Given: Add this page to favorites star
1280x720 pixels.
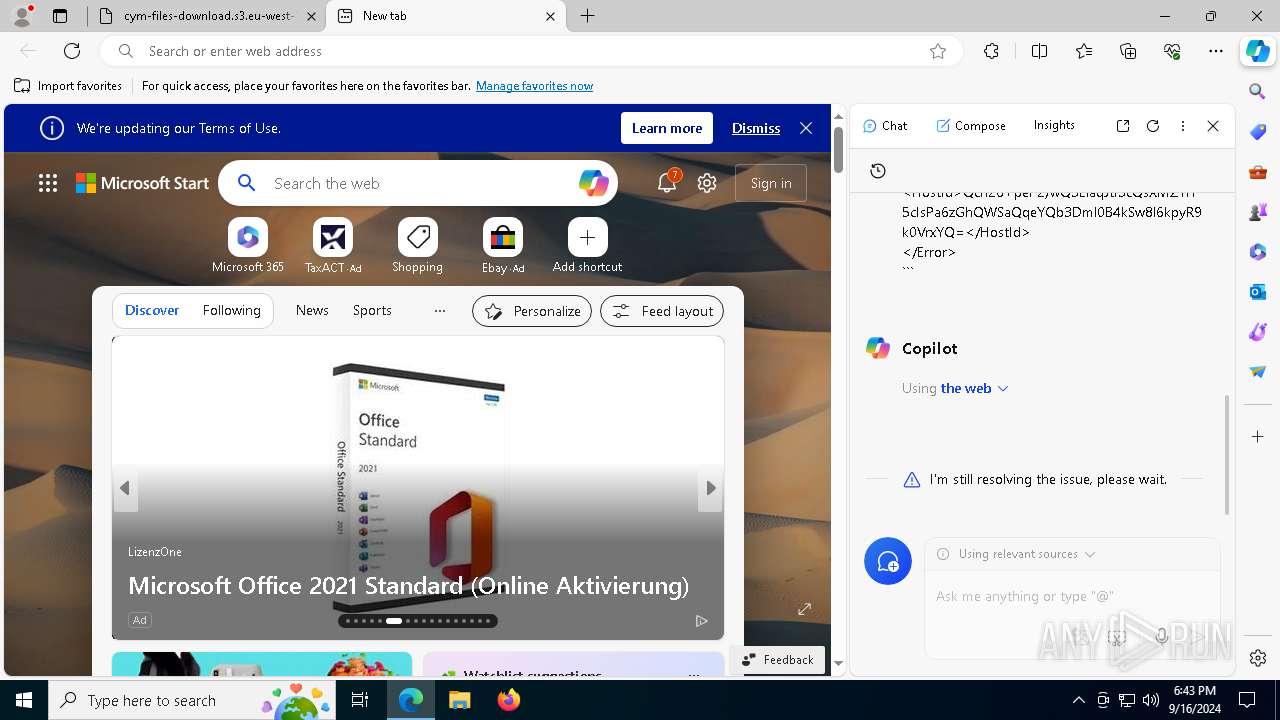Looking at the screenshot, I should tap(938, 51).
